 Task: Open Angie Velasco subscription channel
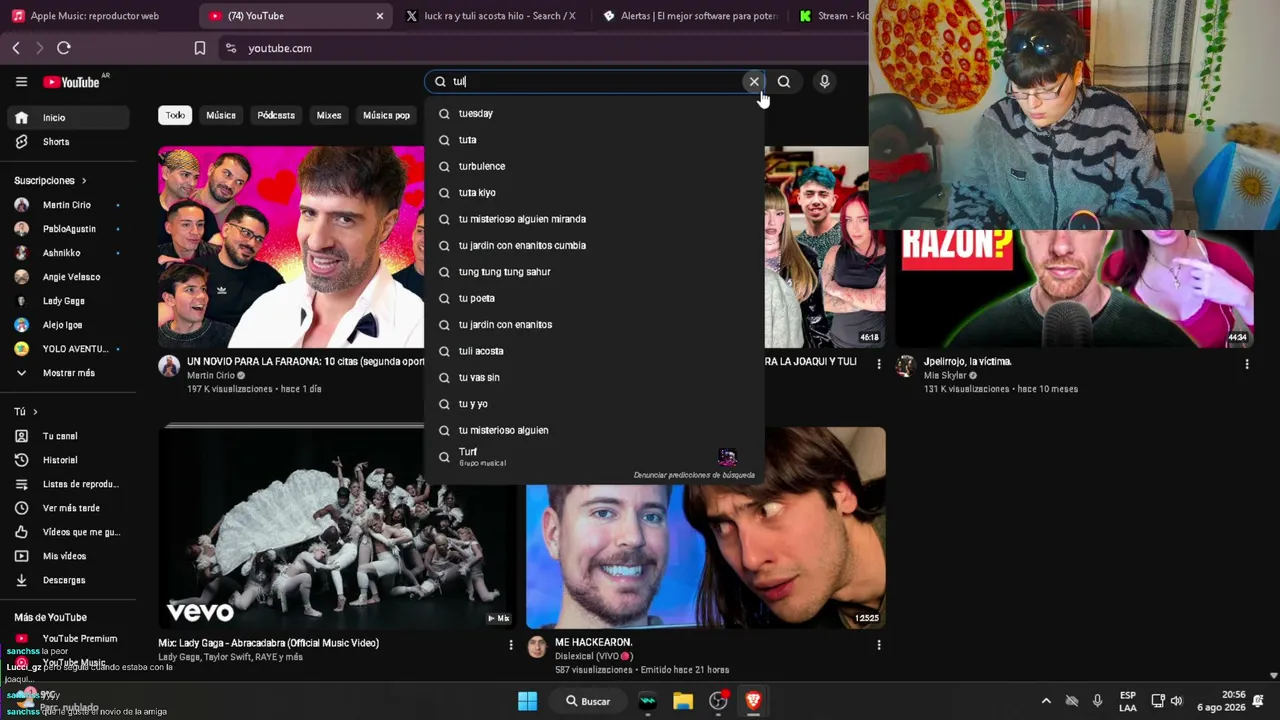[68, 277]
